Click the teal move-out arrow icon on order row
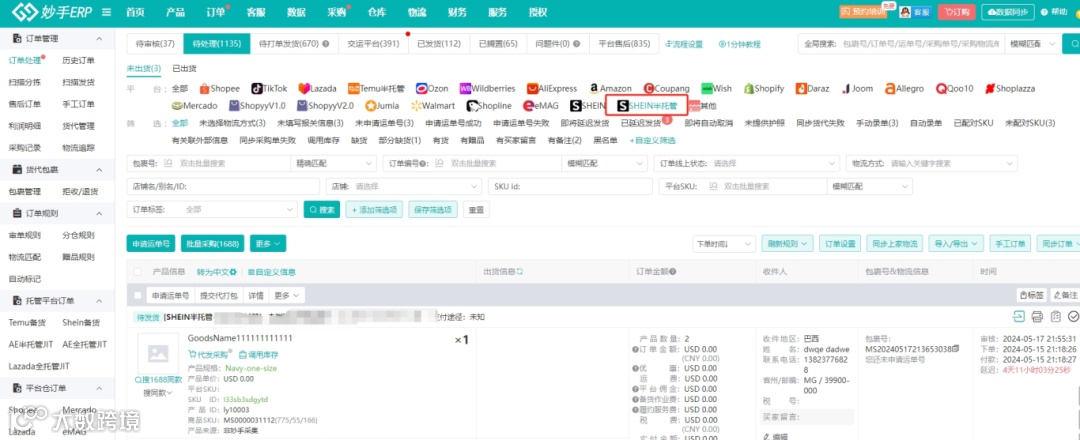This screenshot has height=440, width=1080. tap(1018, 316)
